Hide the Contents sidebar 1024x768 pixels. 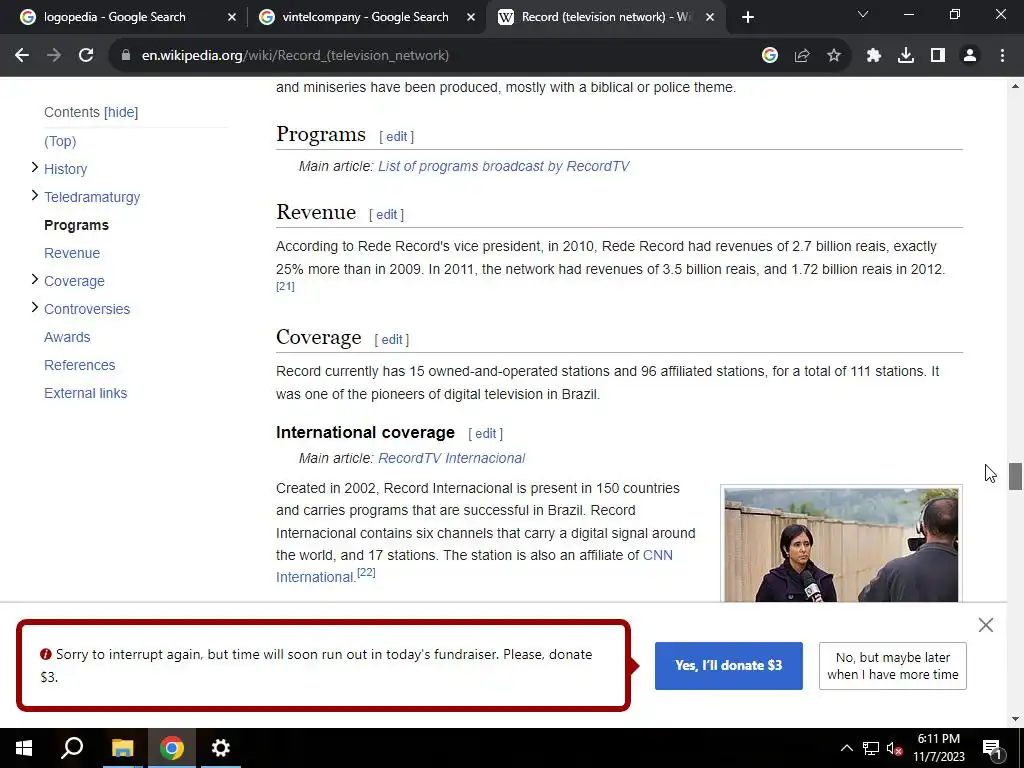point(121,112)
